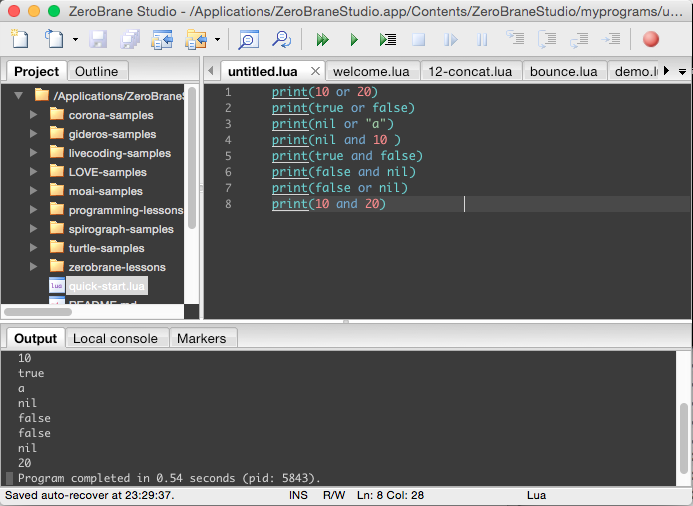
Task: Step into icon in toolbar
Action: [x=515, y=38]
